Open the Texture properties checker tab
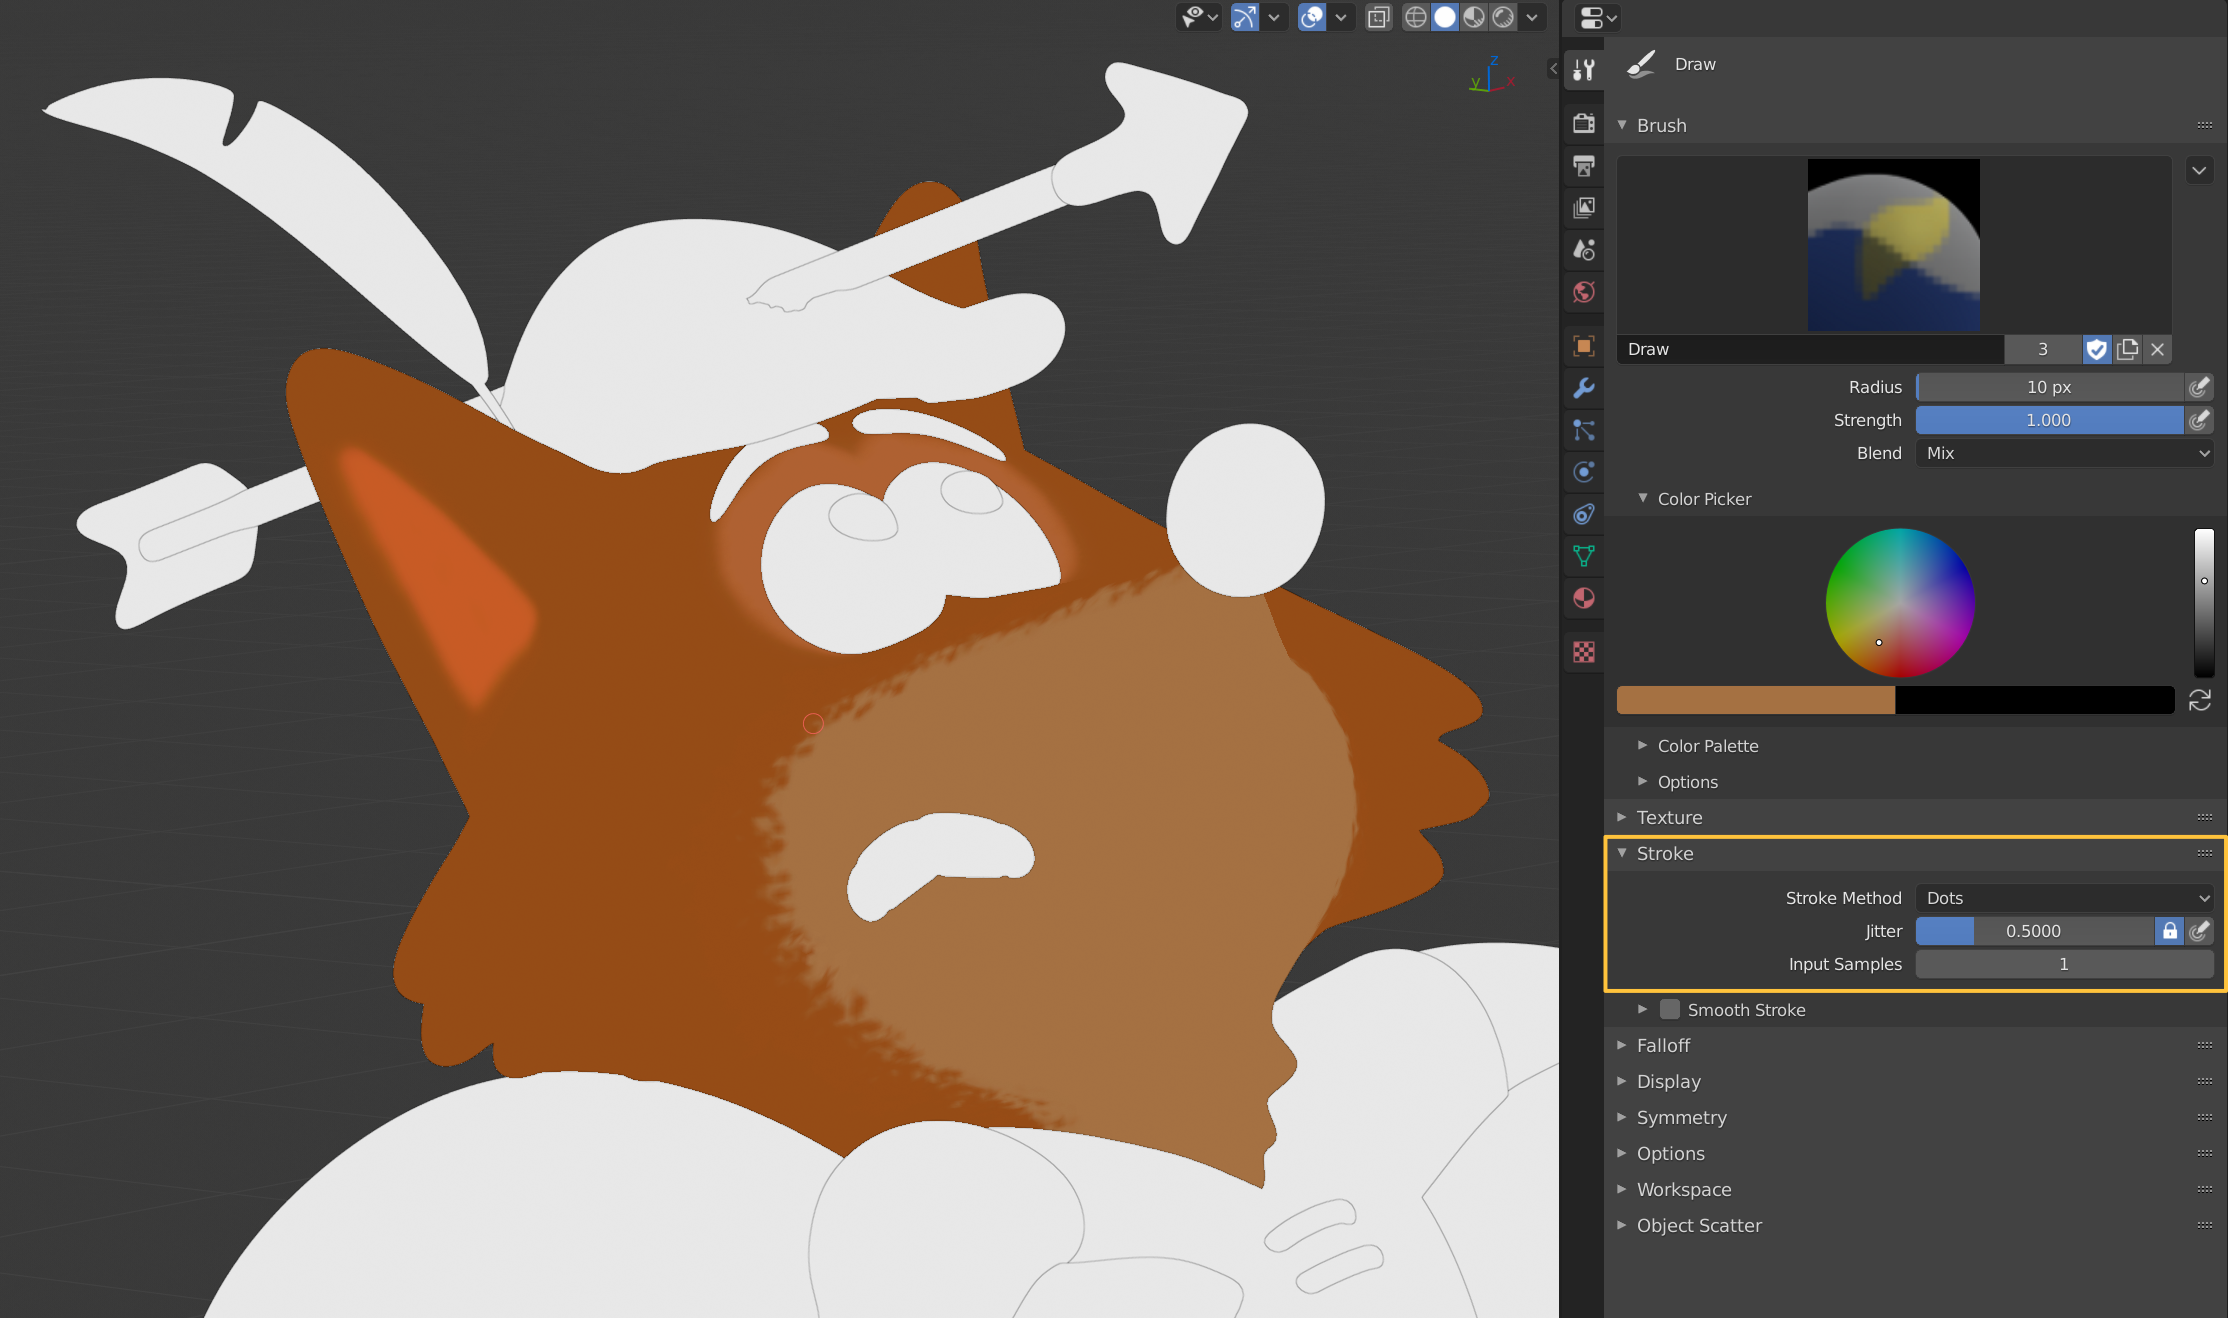The width and height of the screenshot is (2228, 1318). (1584, 650)
